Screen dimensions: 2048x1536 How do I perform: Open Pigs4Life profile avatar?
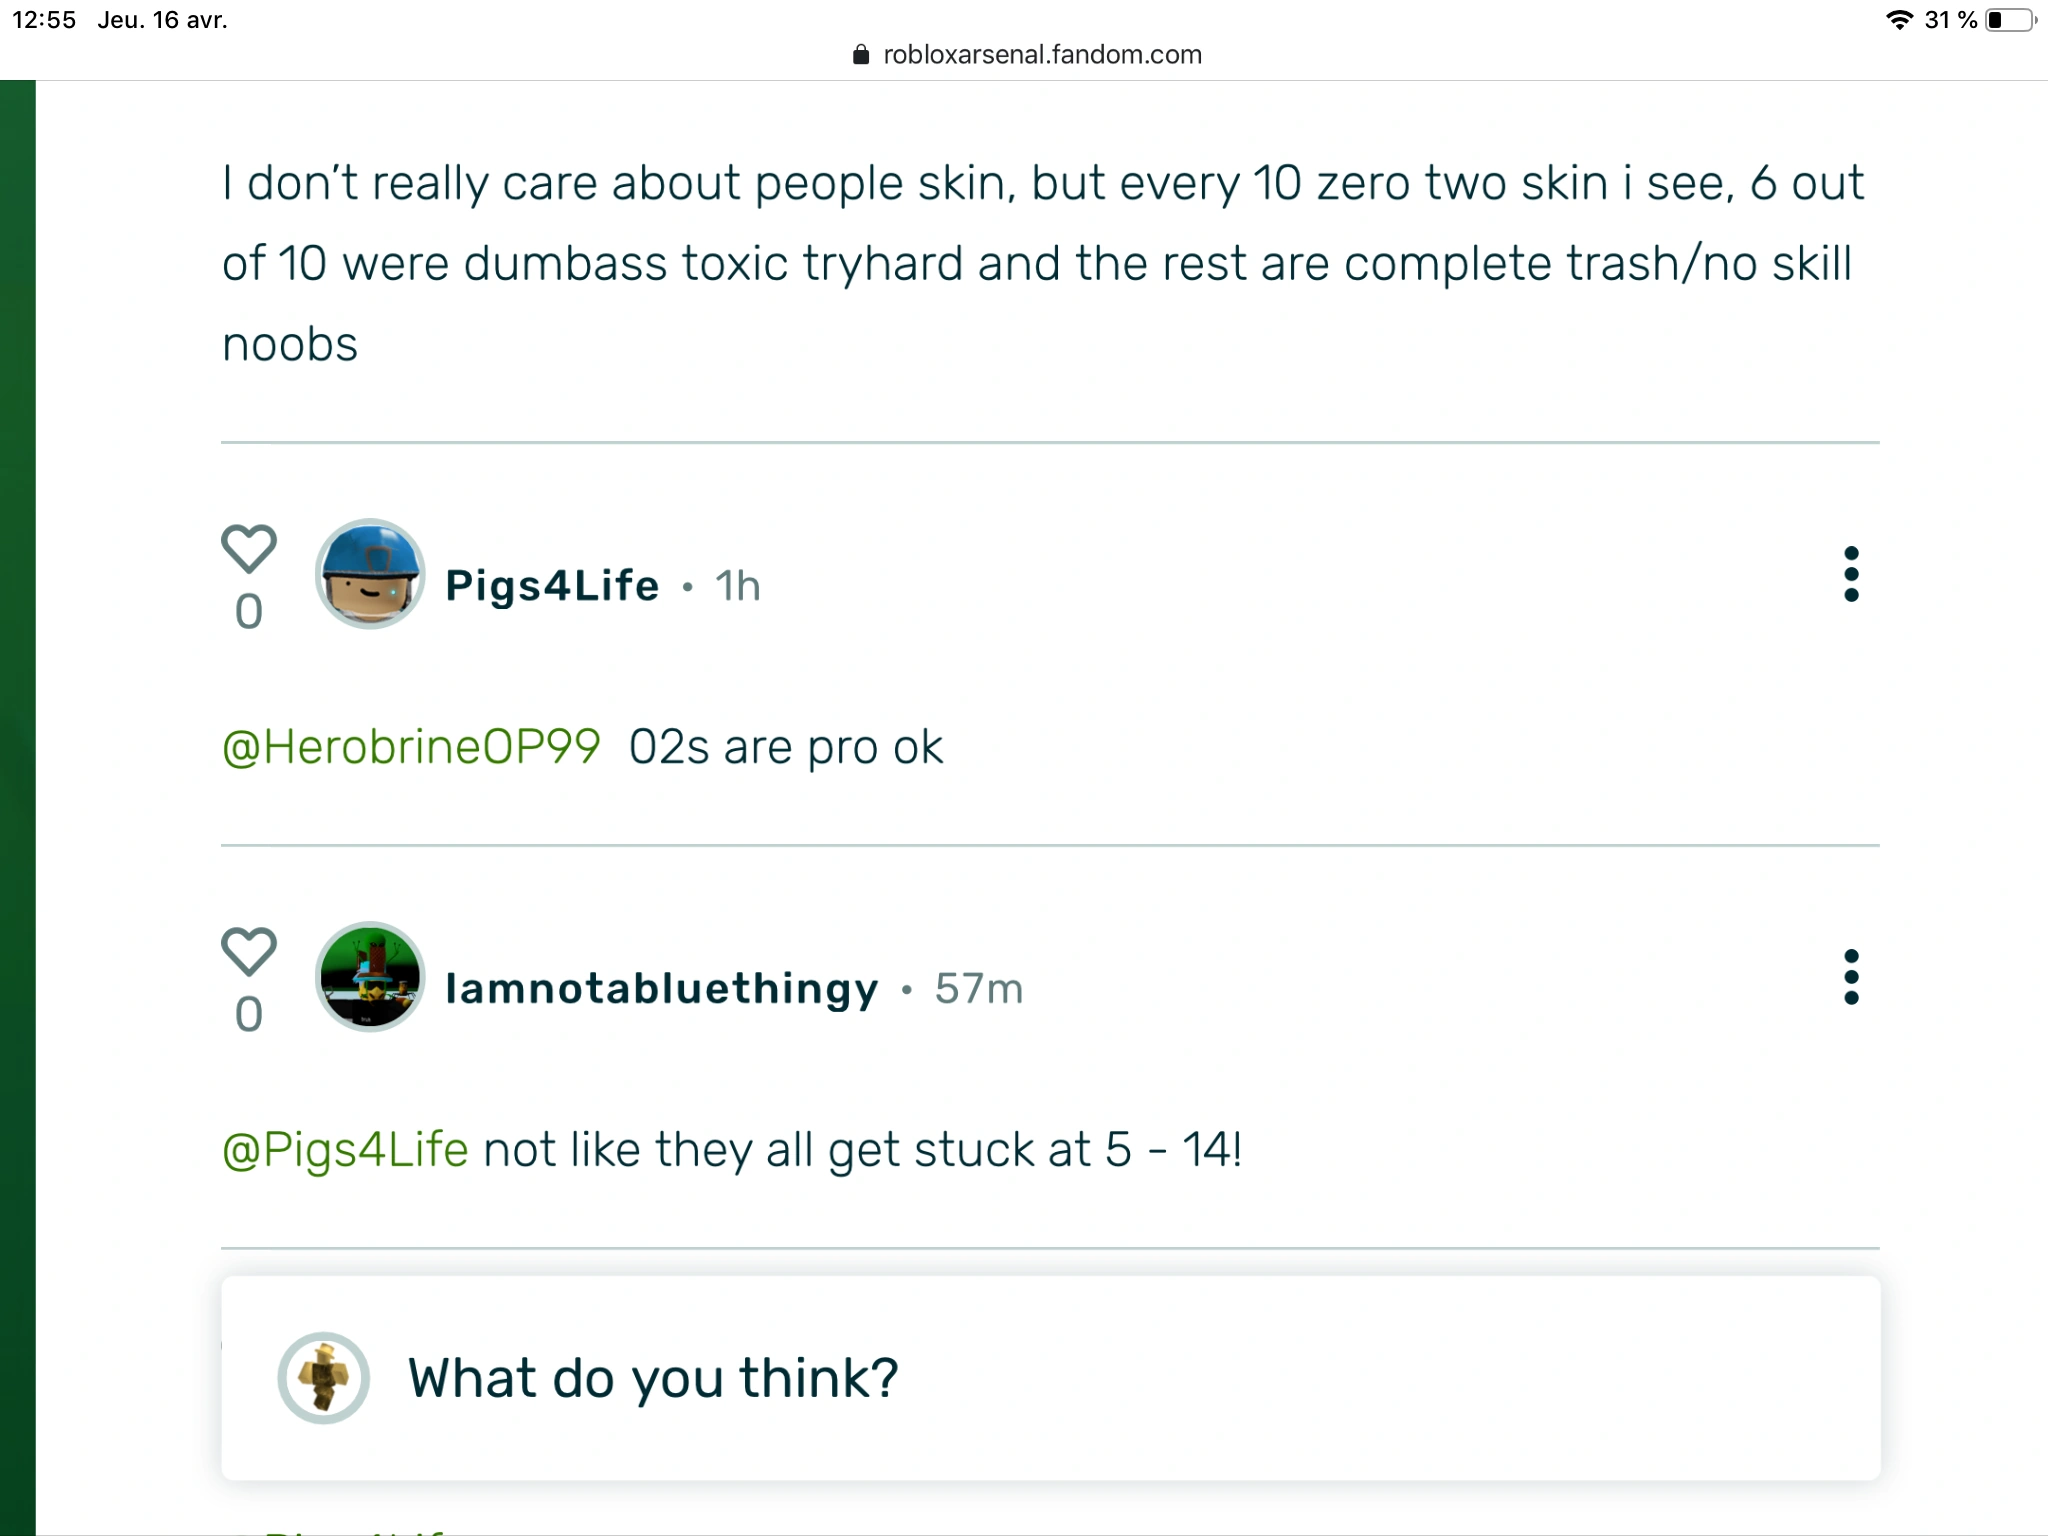pos(370,574)
